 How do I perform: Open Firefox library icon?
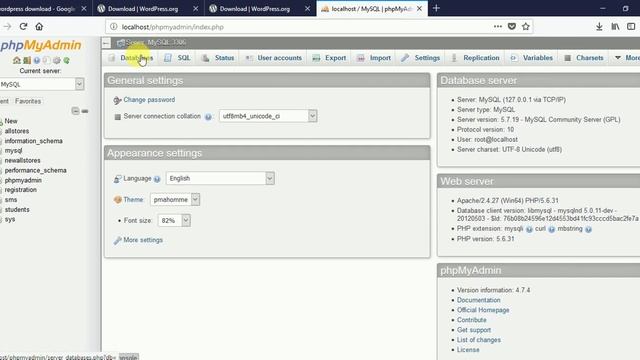(x=615, y=27)
